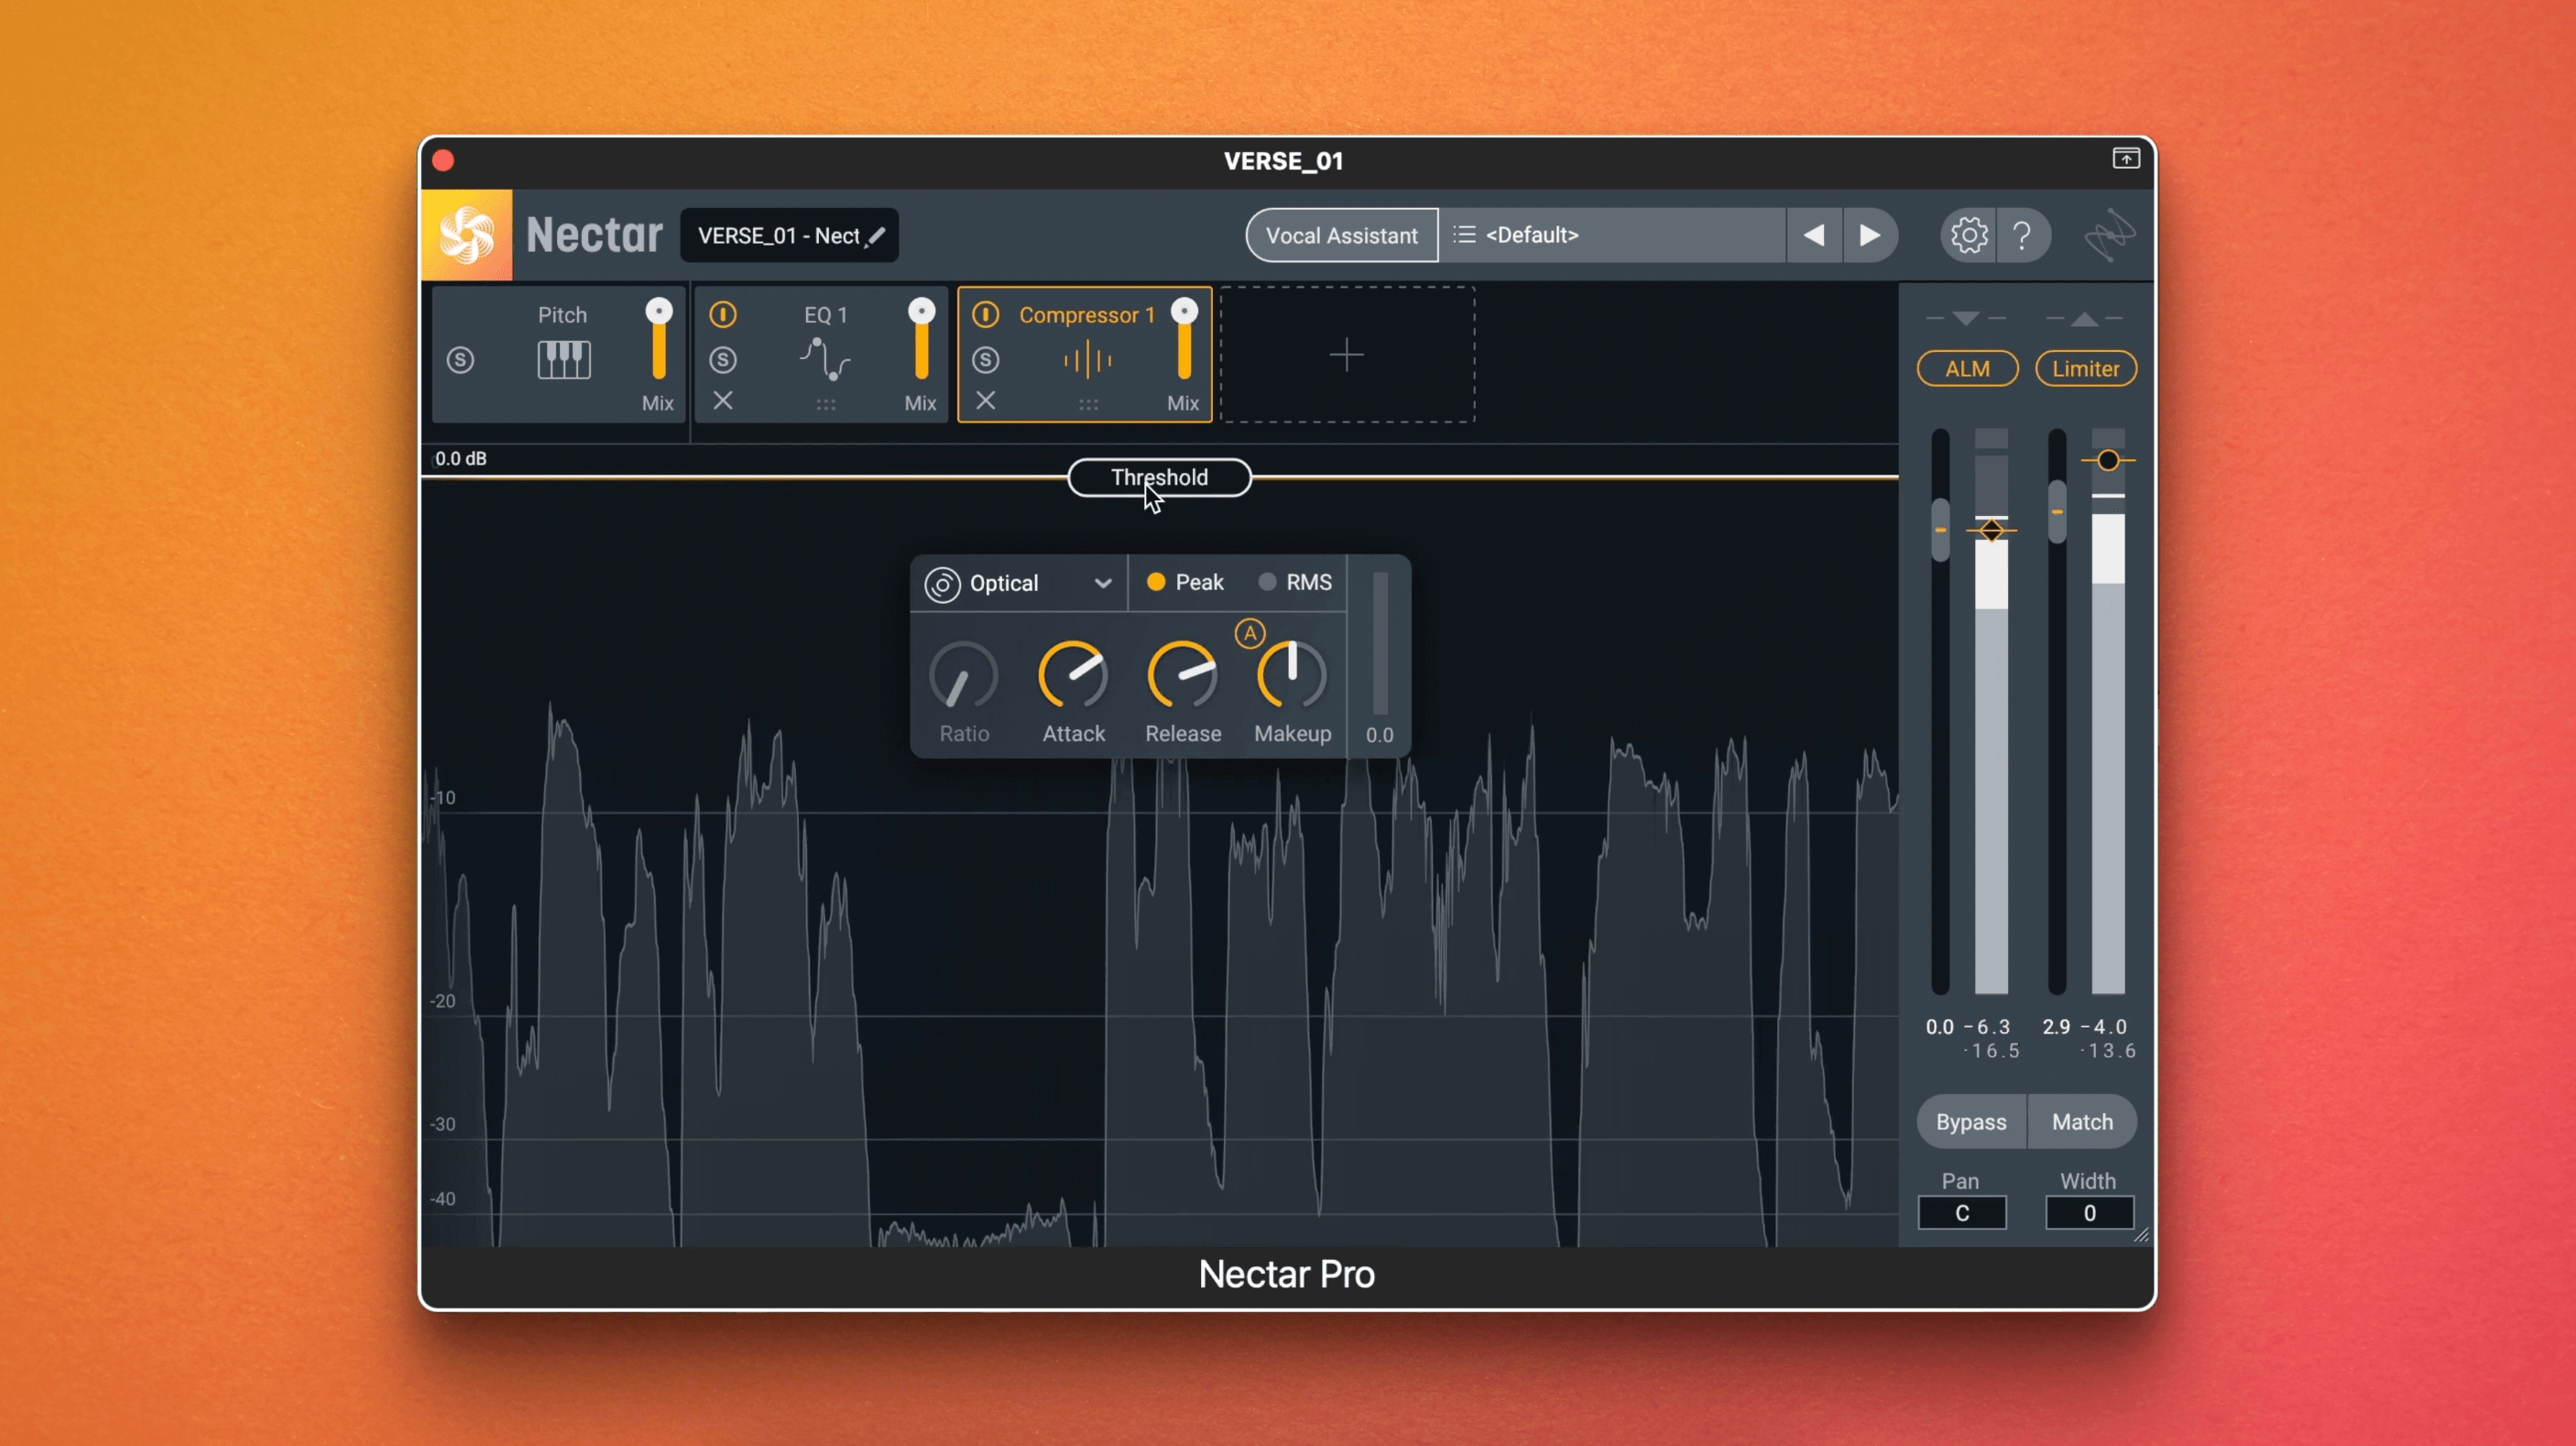Click the Nectar Pro footer label

tap(1287, 1274)
